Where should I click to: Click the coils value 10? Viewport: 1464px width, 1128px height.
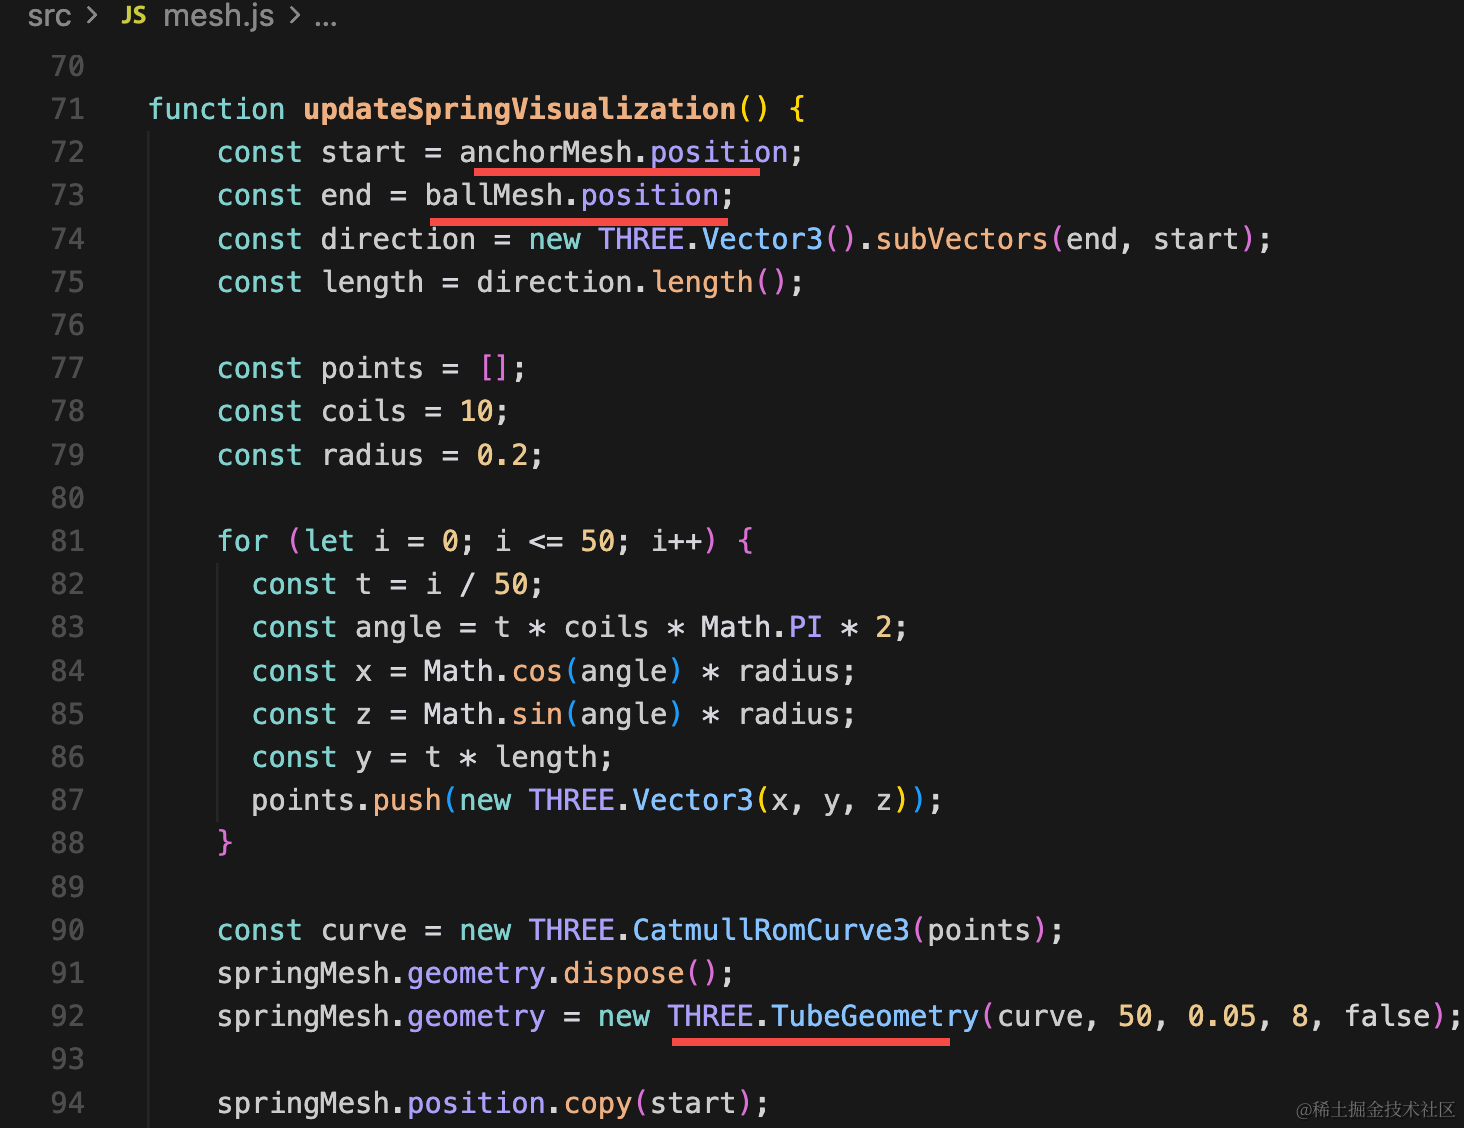(476, 411)
